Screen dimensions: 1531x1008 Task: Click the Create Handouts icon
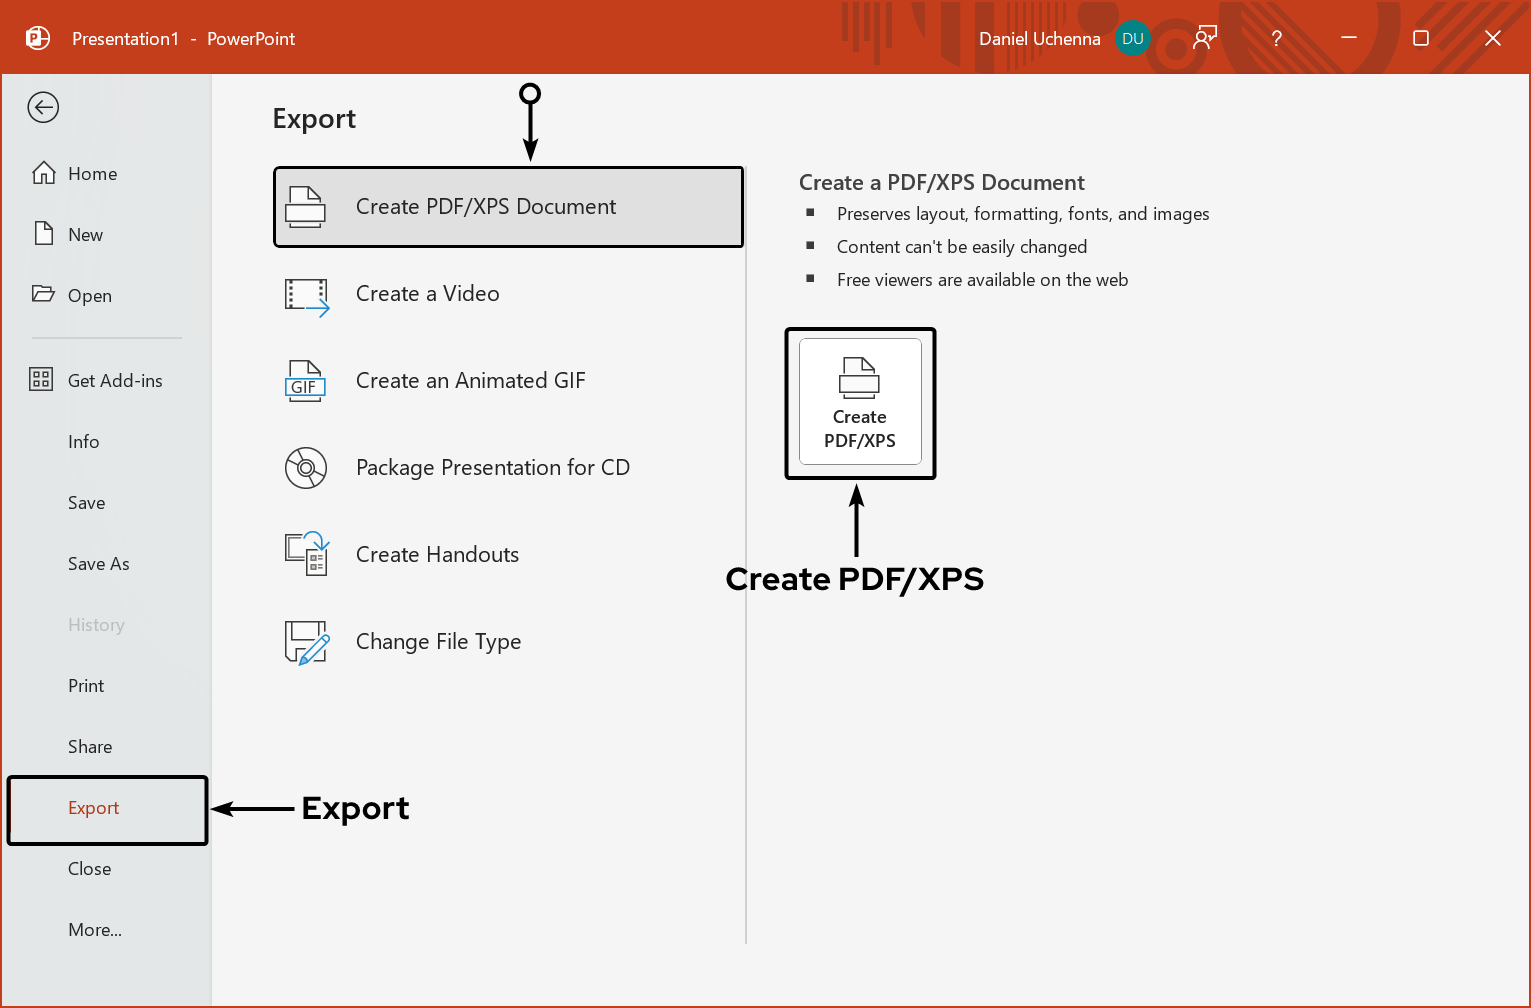tap(306, 554)
